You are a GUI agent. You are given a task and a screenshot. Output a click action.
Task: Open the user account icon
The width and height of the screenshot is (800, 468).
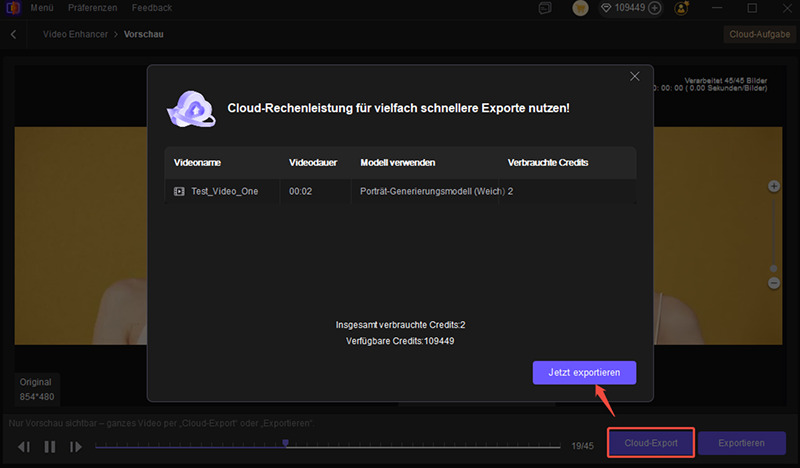point(683,8)
